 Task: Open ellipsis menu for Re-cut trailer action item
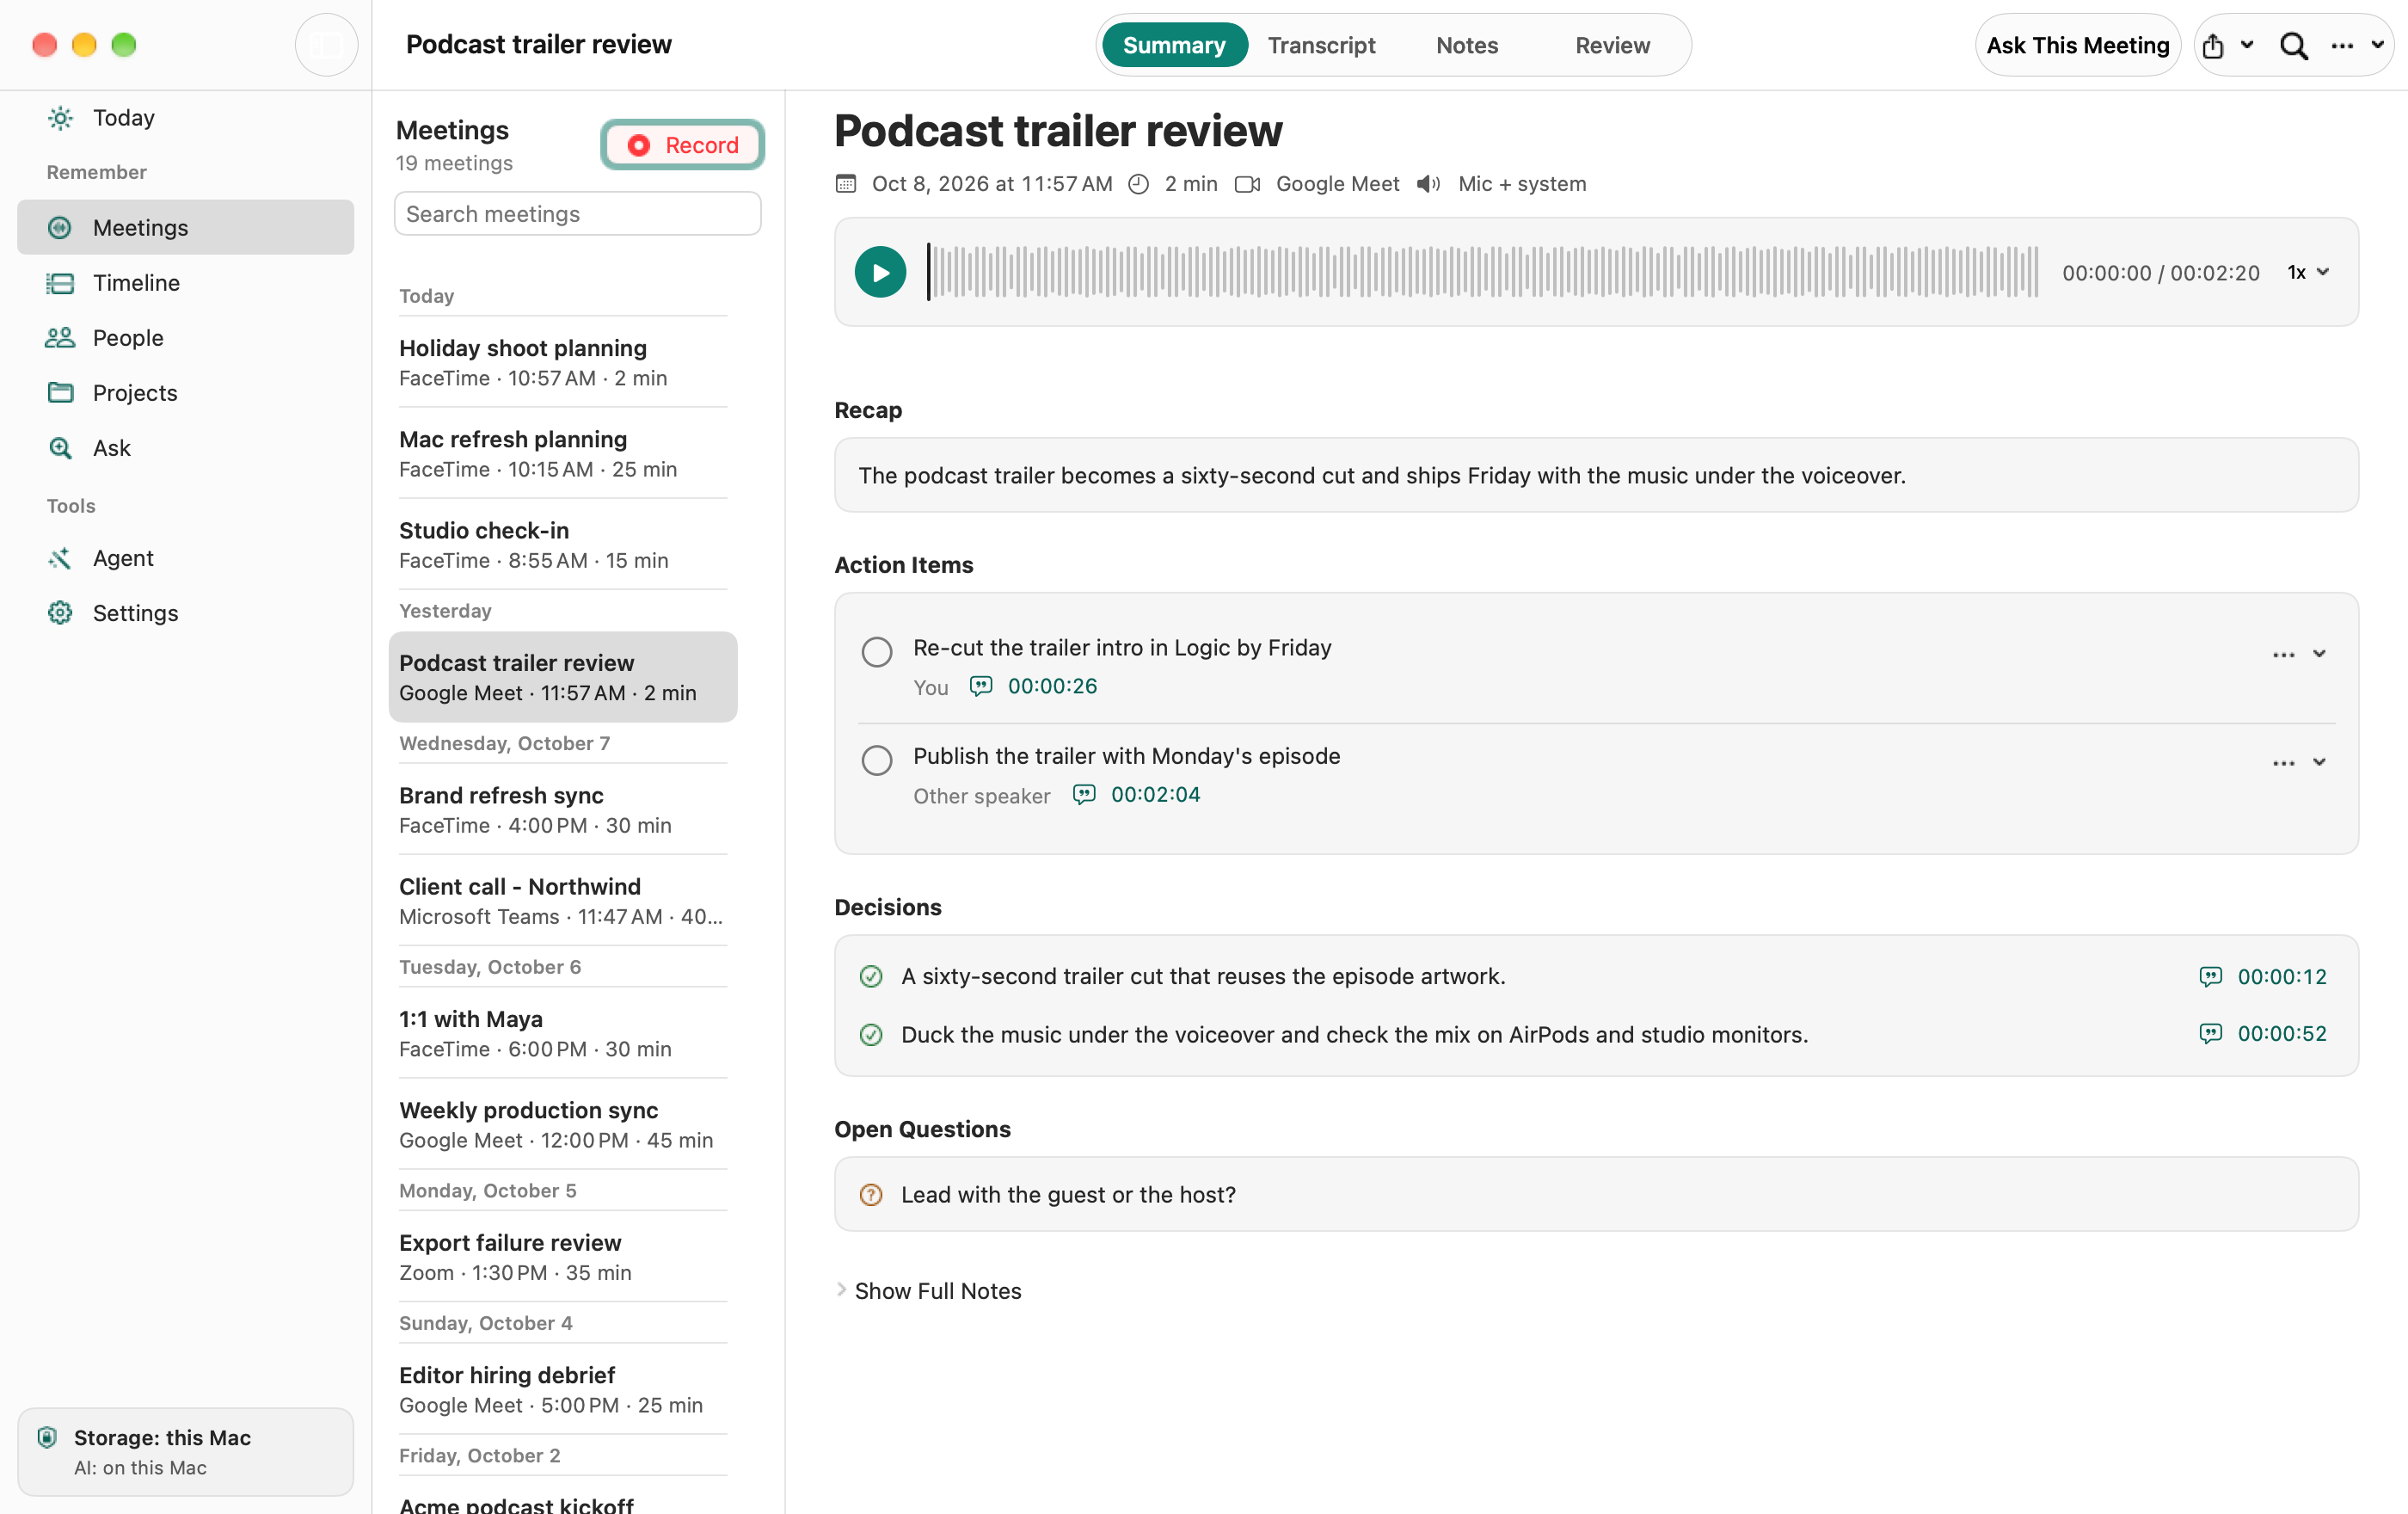[2283, 655]
